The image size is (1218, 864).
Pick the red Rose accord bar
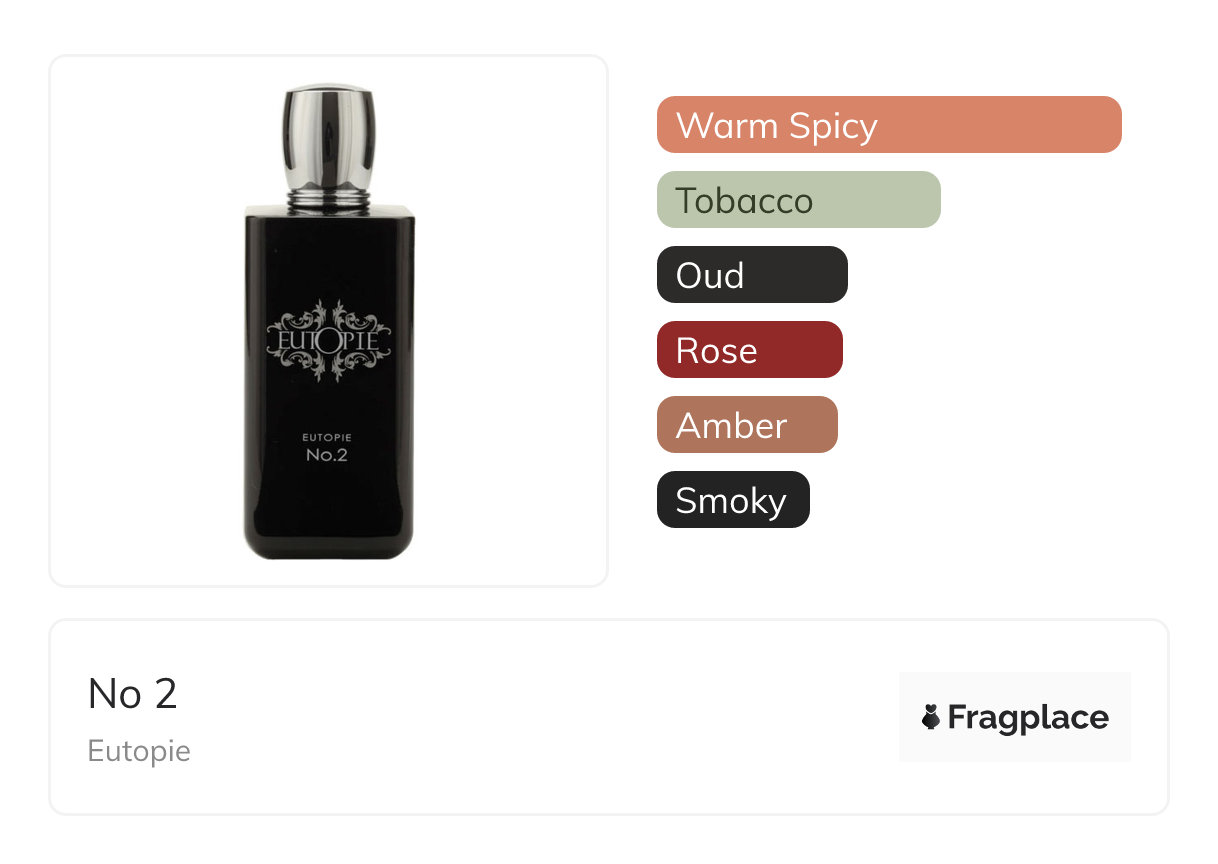point(750,350)
